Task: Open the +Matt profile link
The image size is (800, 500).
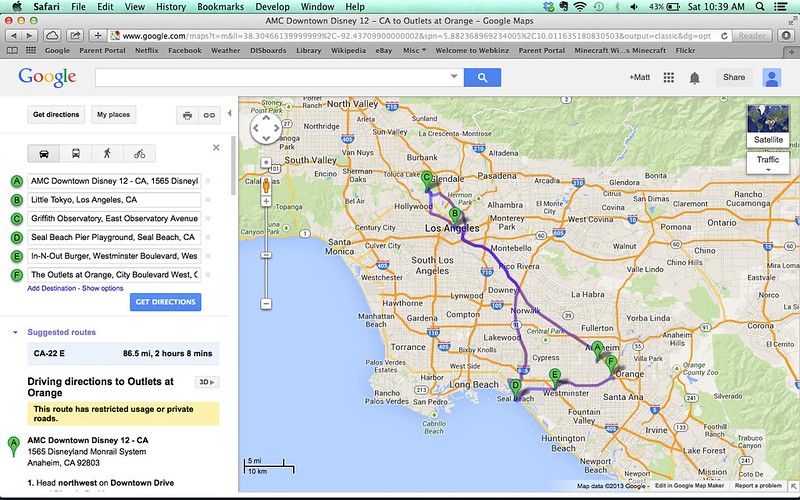Action: 639,78
